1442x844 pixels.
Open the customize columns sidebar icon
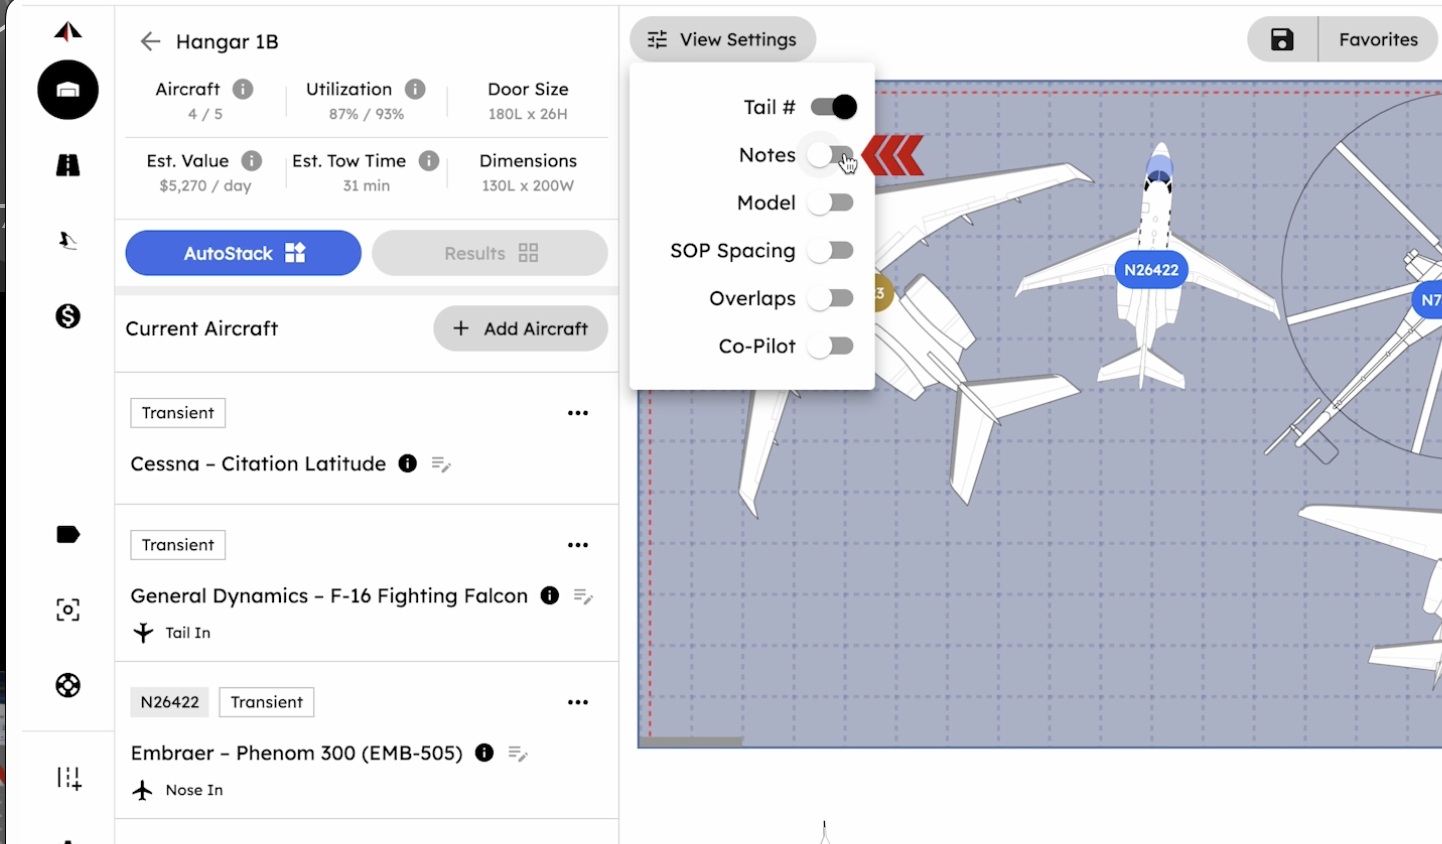68,778
